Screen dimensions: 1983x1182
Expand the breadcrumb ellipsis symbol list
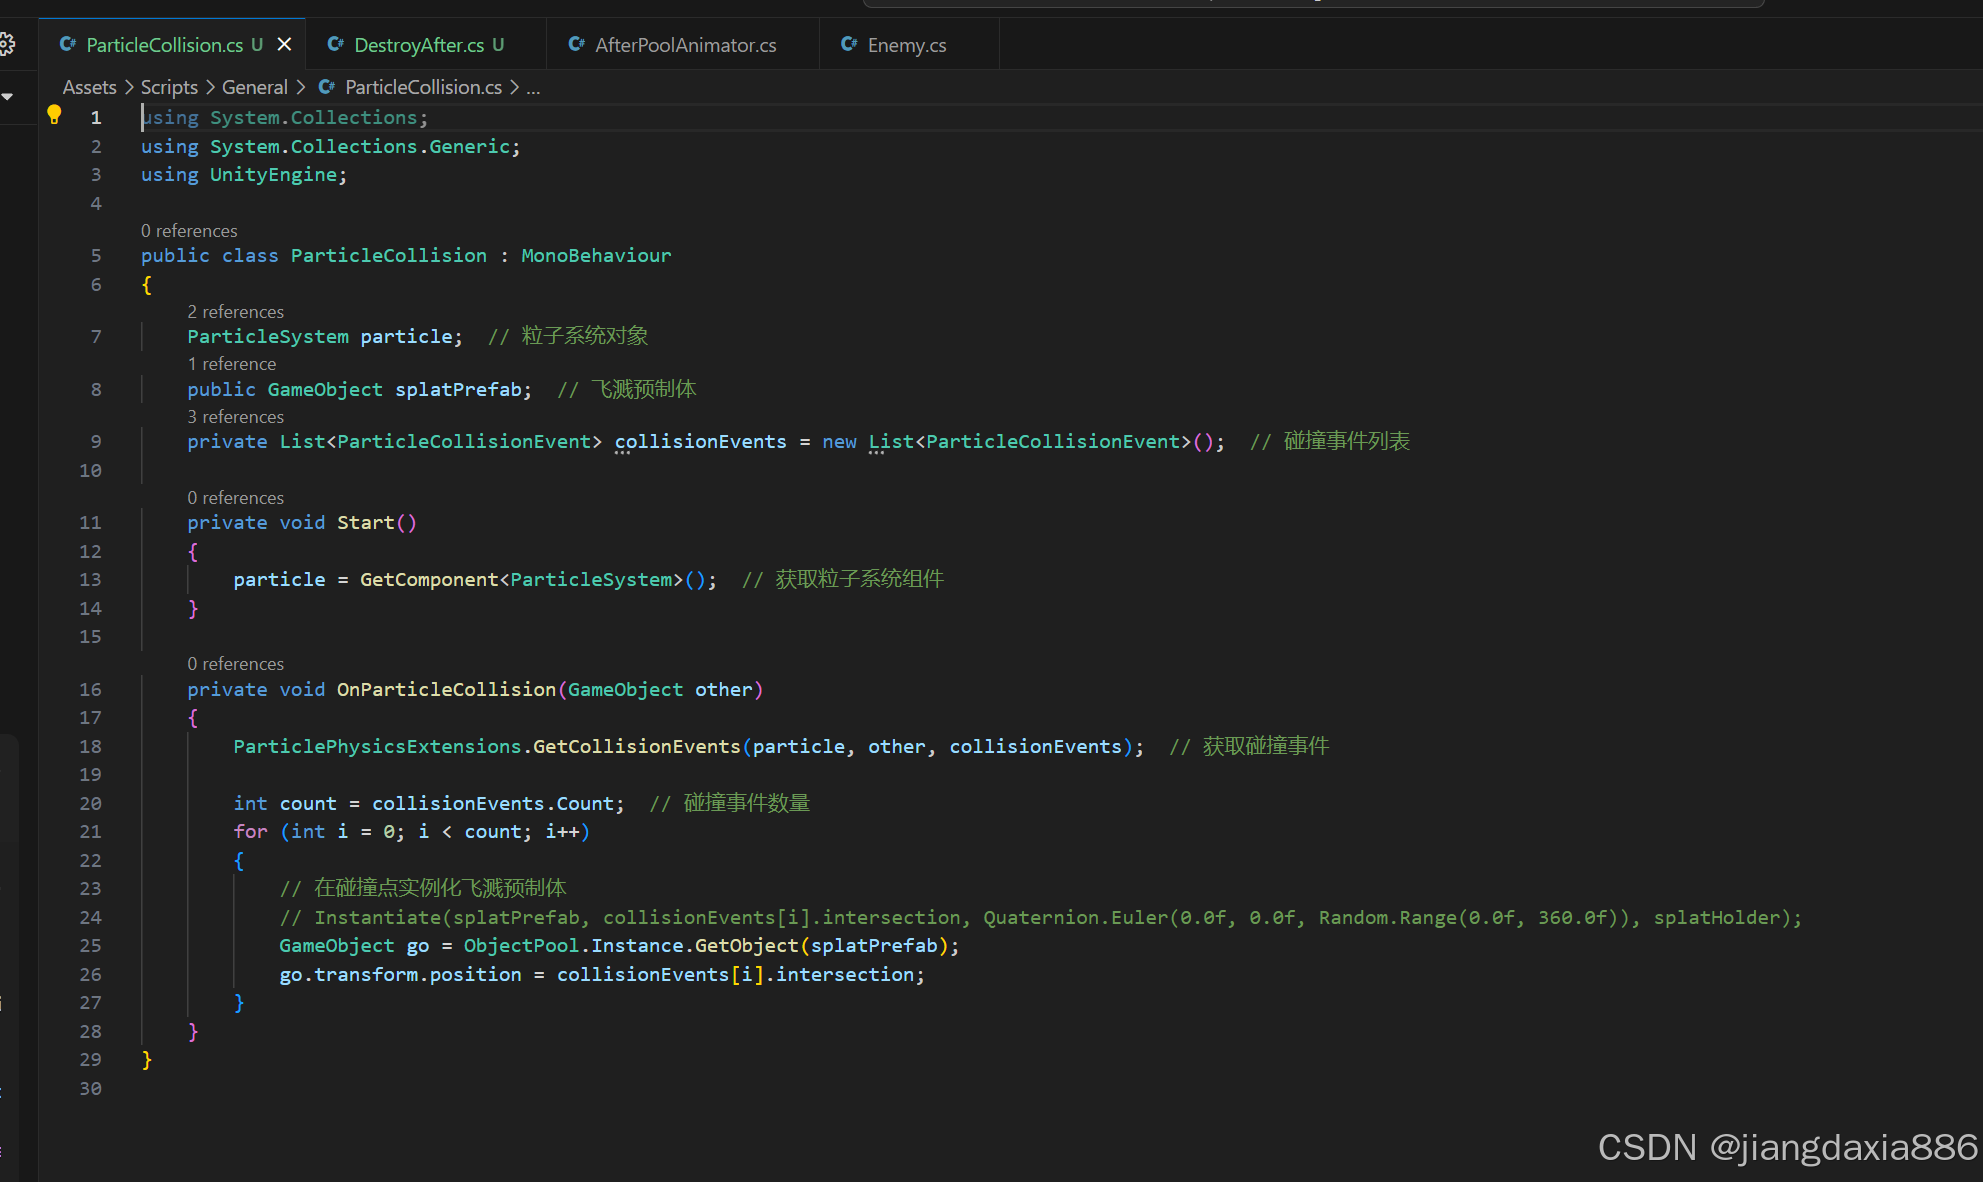point(533,87)
